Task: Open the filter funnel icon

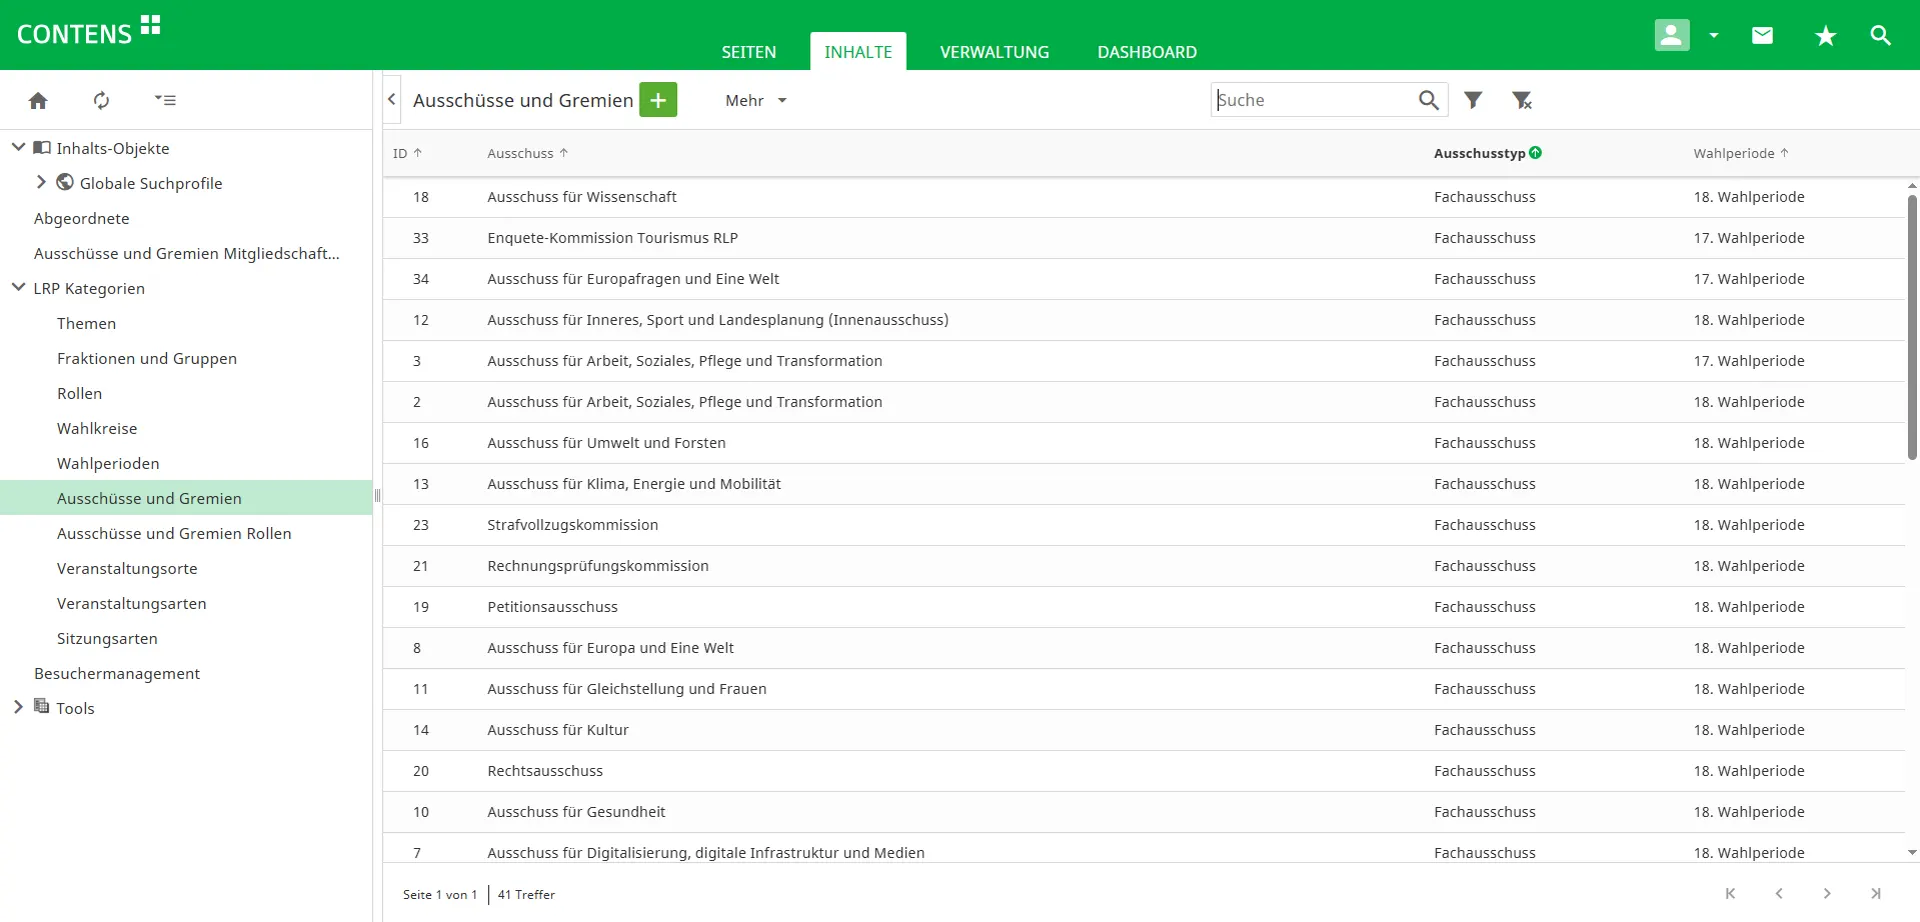Action: (x=1473, y=100)
